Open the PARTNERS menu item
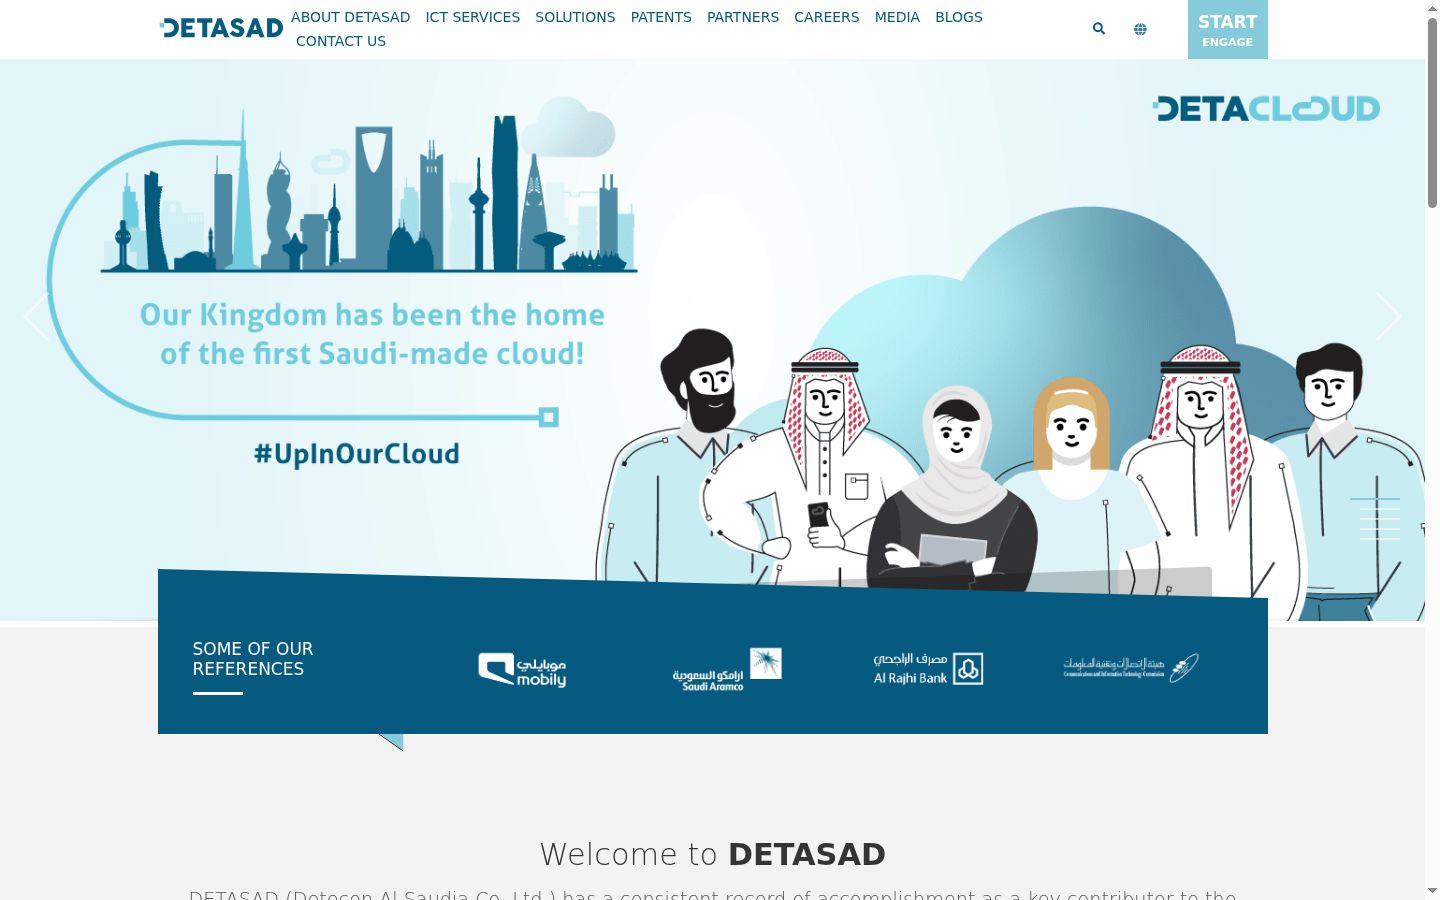Image resolution: width=1440 pixels, height=900 pixels. [x=743, y=17]
